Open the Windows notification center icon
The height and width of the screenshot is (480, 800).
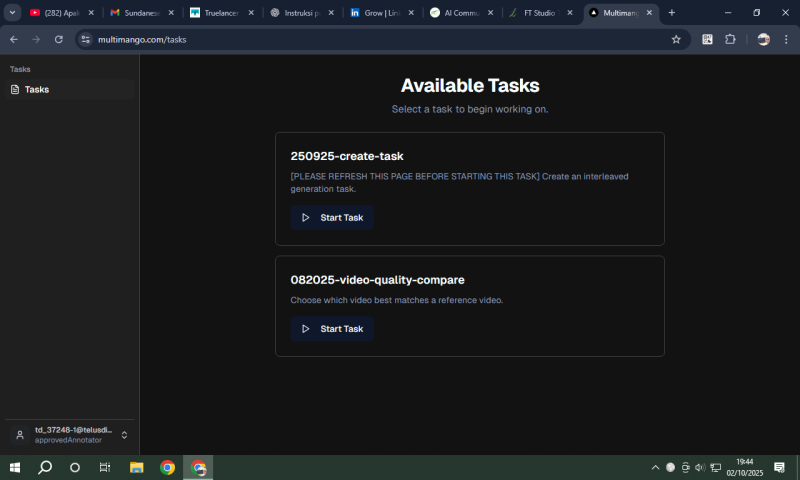point(779,467)
